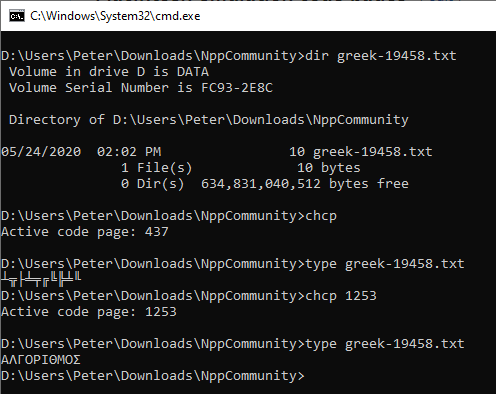Click the file name greek-19458.txt in listing
496x394 pixels.
(372, 152)
